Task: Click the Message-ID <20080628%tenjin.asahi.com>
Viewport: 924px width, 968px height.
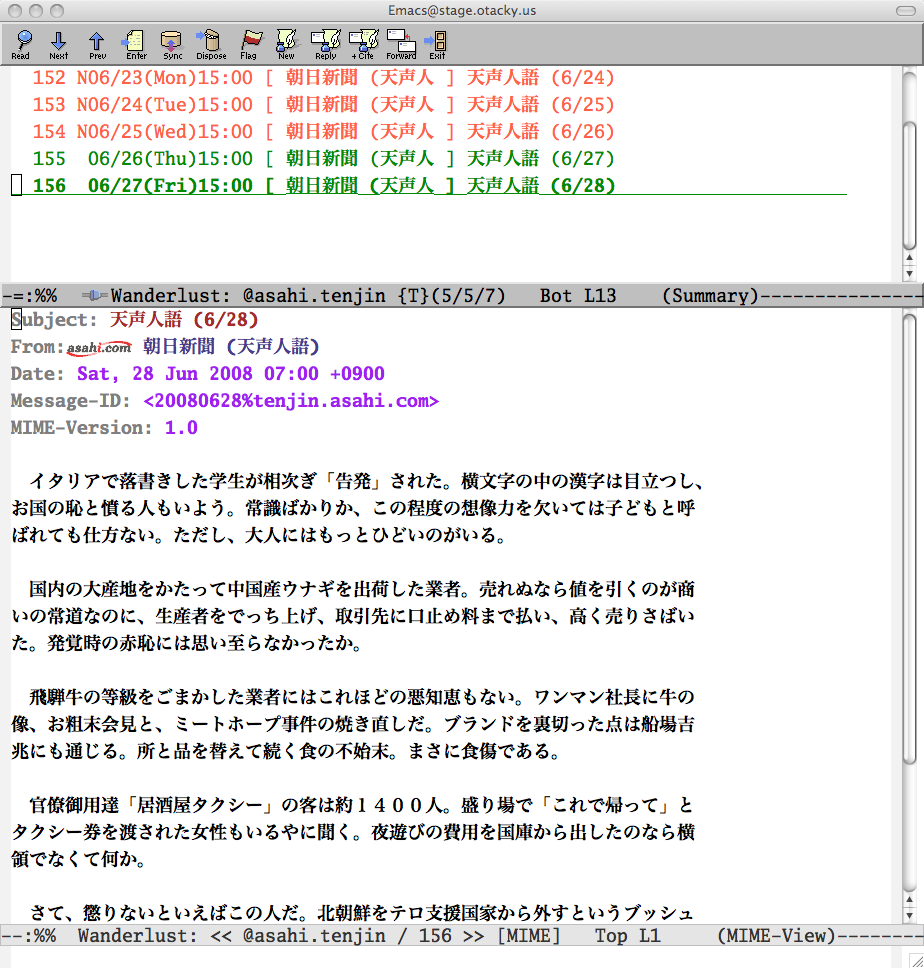Action: click(291, 401)
